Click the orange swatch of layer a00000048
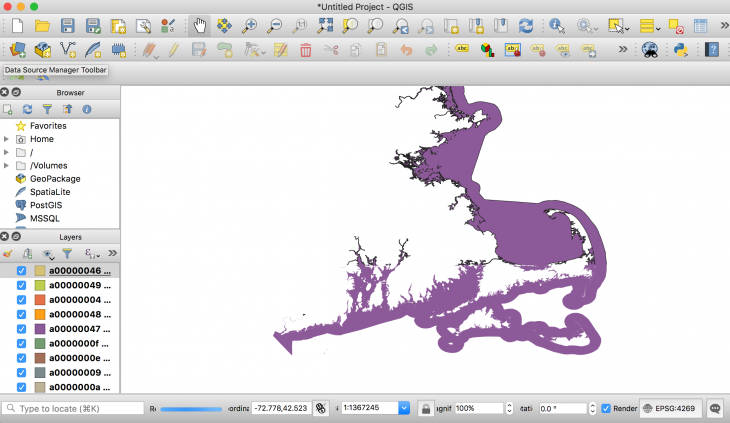The width and height of the screenshot is (730, 423). coord(40,314)
